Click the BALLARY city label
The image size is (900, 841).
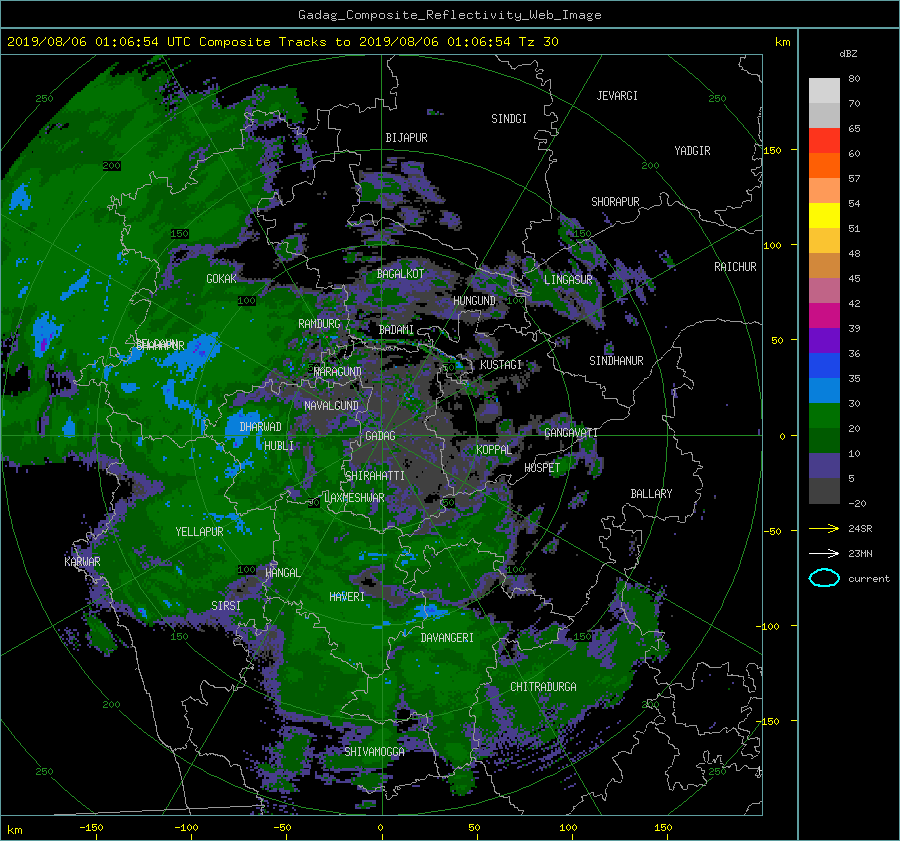(651, 494)
